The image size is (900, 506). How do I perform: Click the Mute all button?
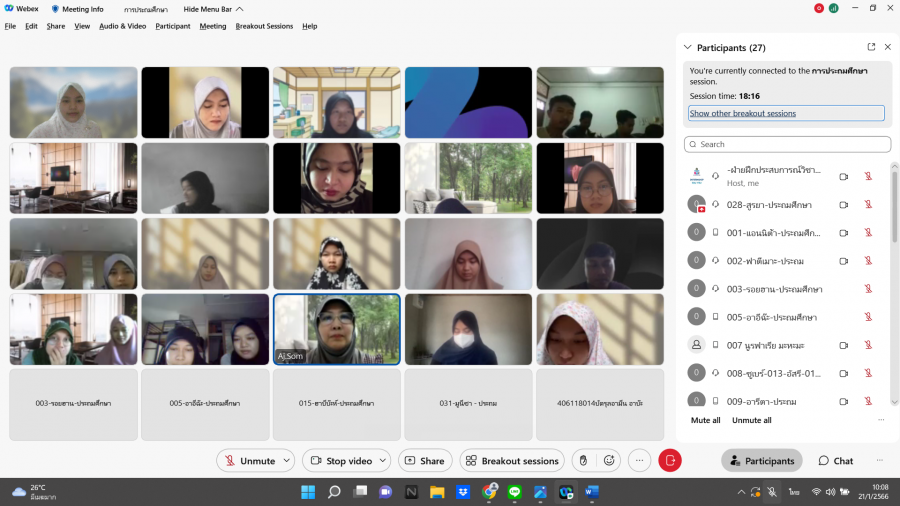(705, 420)
